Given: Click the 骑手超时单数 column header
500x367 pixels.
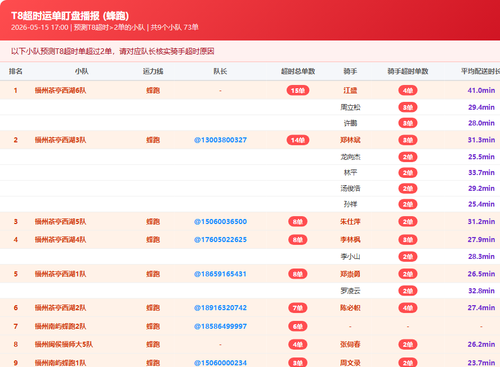Looking at the screenshot, I should coord(408,71).
